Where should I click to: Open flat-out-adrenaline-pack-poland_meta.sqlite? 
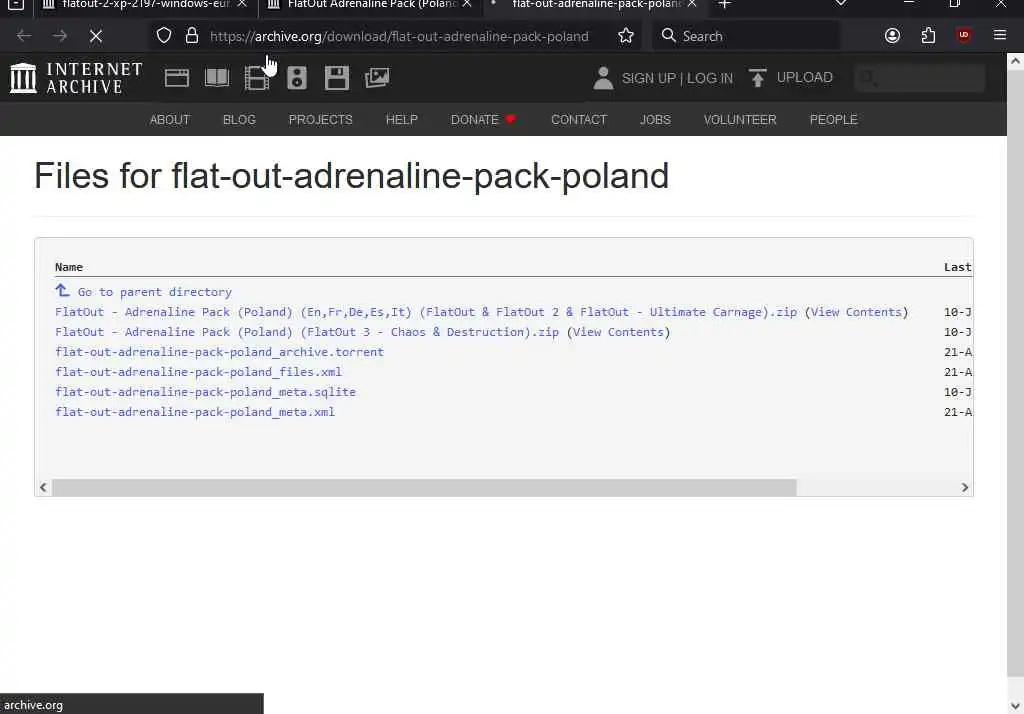click(x=206, y=392)
